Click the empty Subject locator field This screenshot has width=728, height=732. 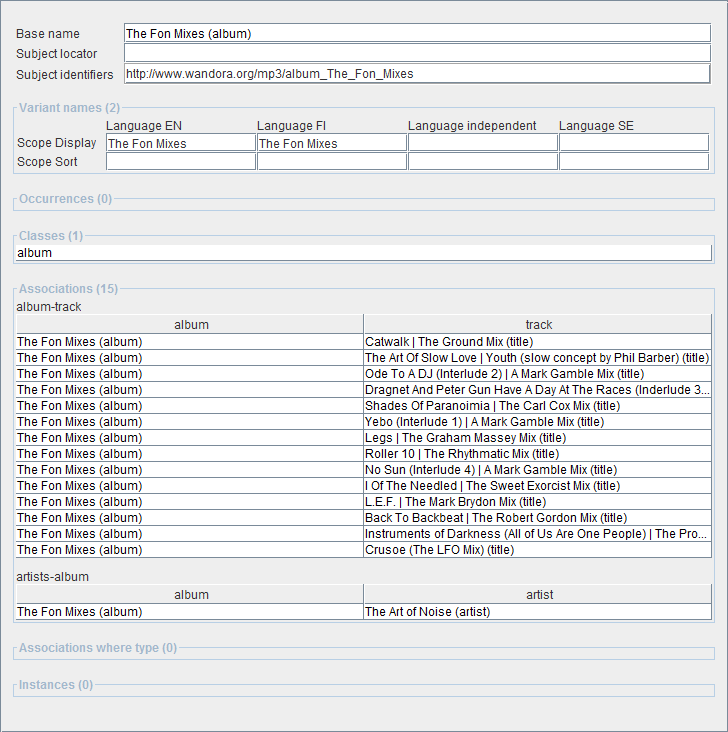(417, 53)
